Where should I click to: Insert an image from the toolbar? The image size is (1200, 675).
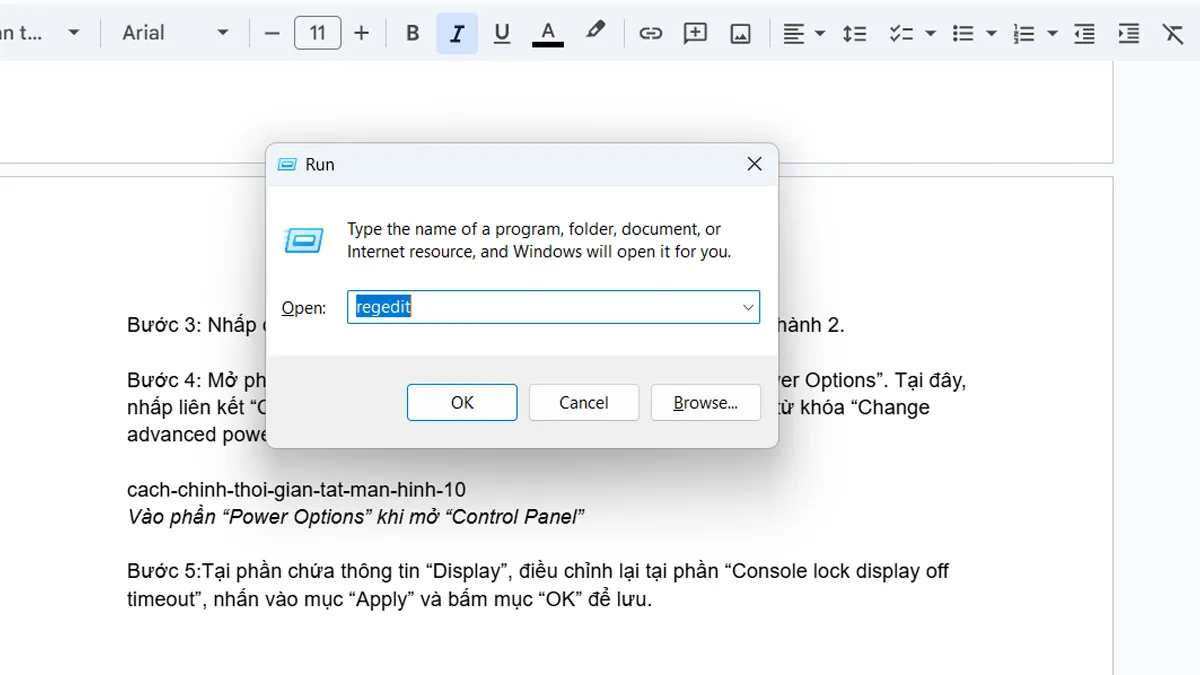[740, 33]
